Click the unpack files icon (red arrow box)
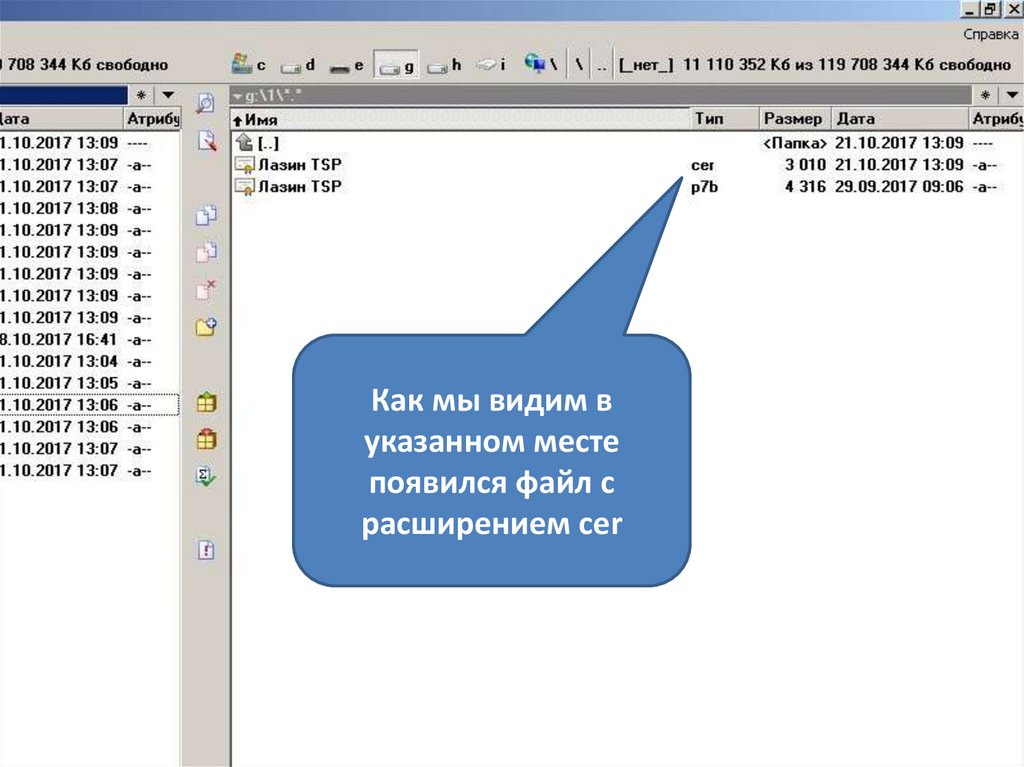The image size is (1024, 767). pos(206,439)
